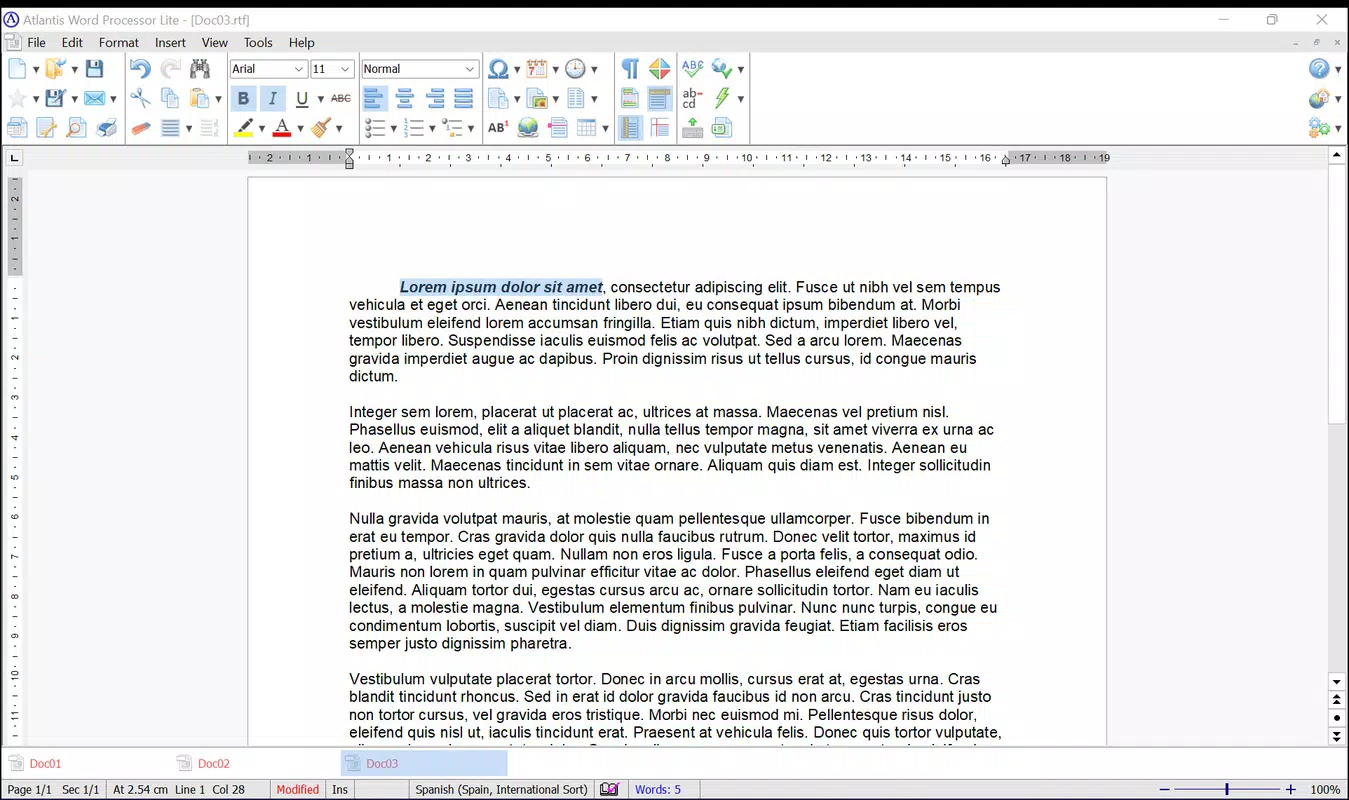The image size is (1349, 800).
Task: Apply font color with the red A button
Action: point(282,127)
